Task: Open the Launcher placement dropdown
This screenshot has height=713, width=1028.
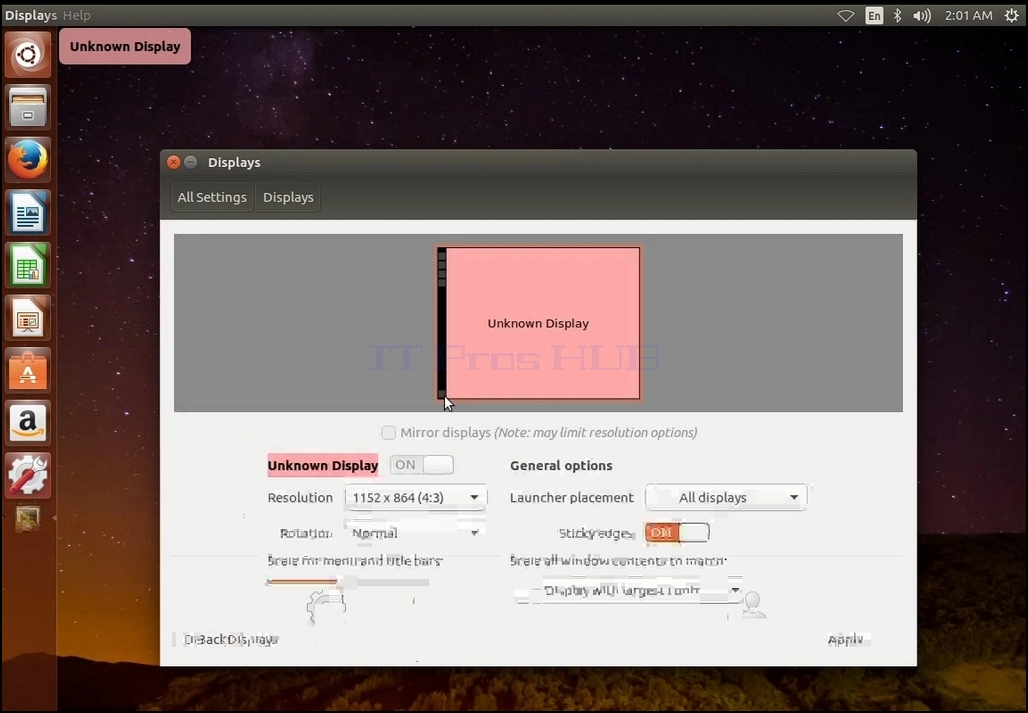Action: [x=726, y=498]
